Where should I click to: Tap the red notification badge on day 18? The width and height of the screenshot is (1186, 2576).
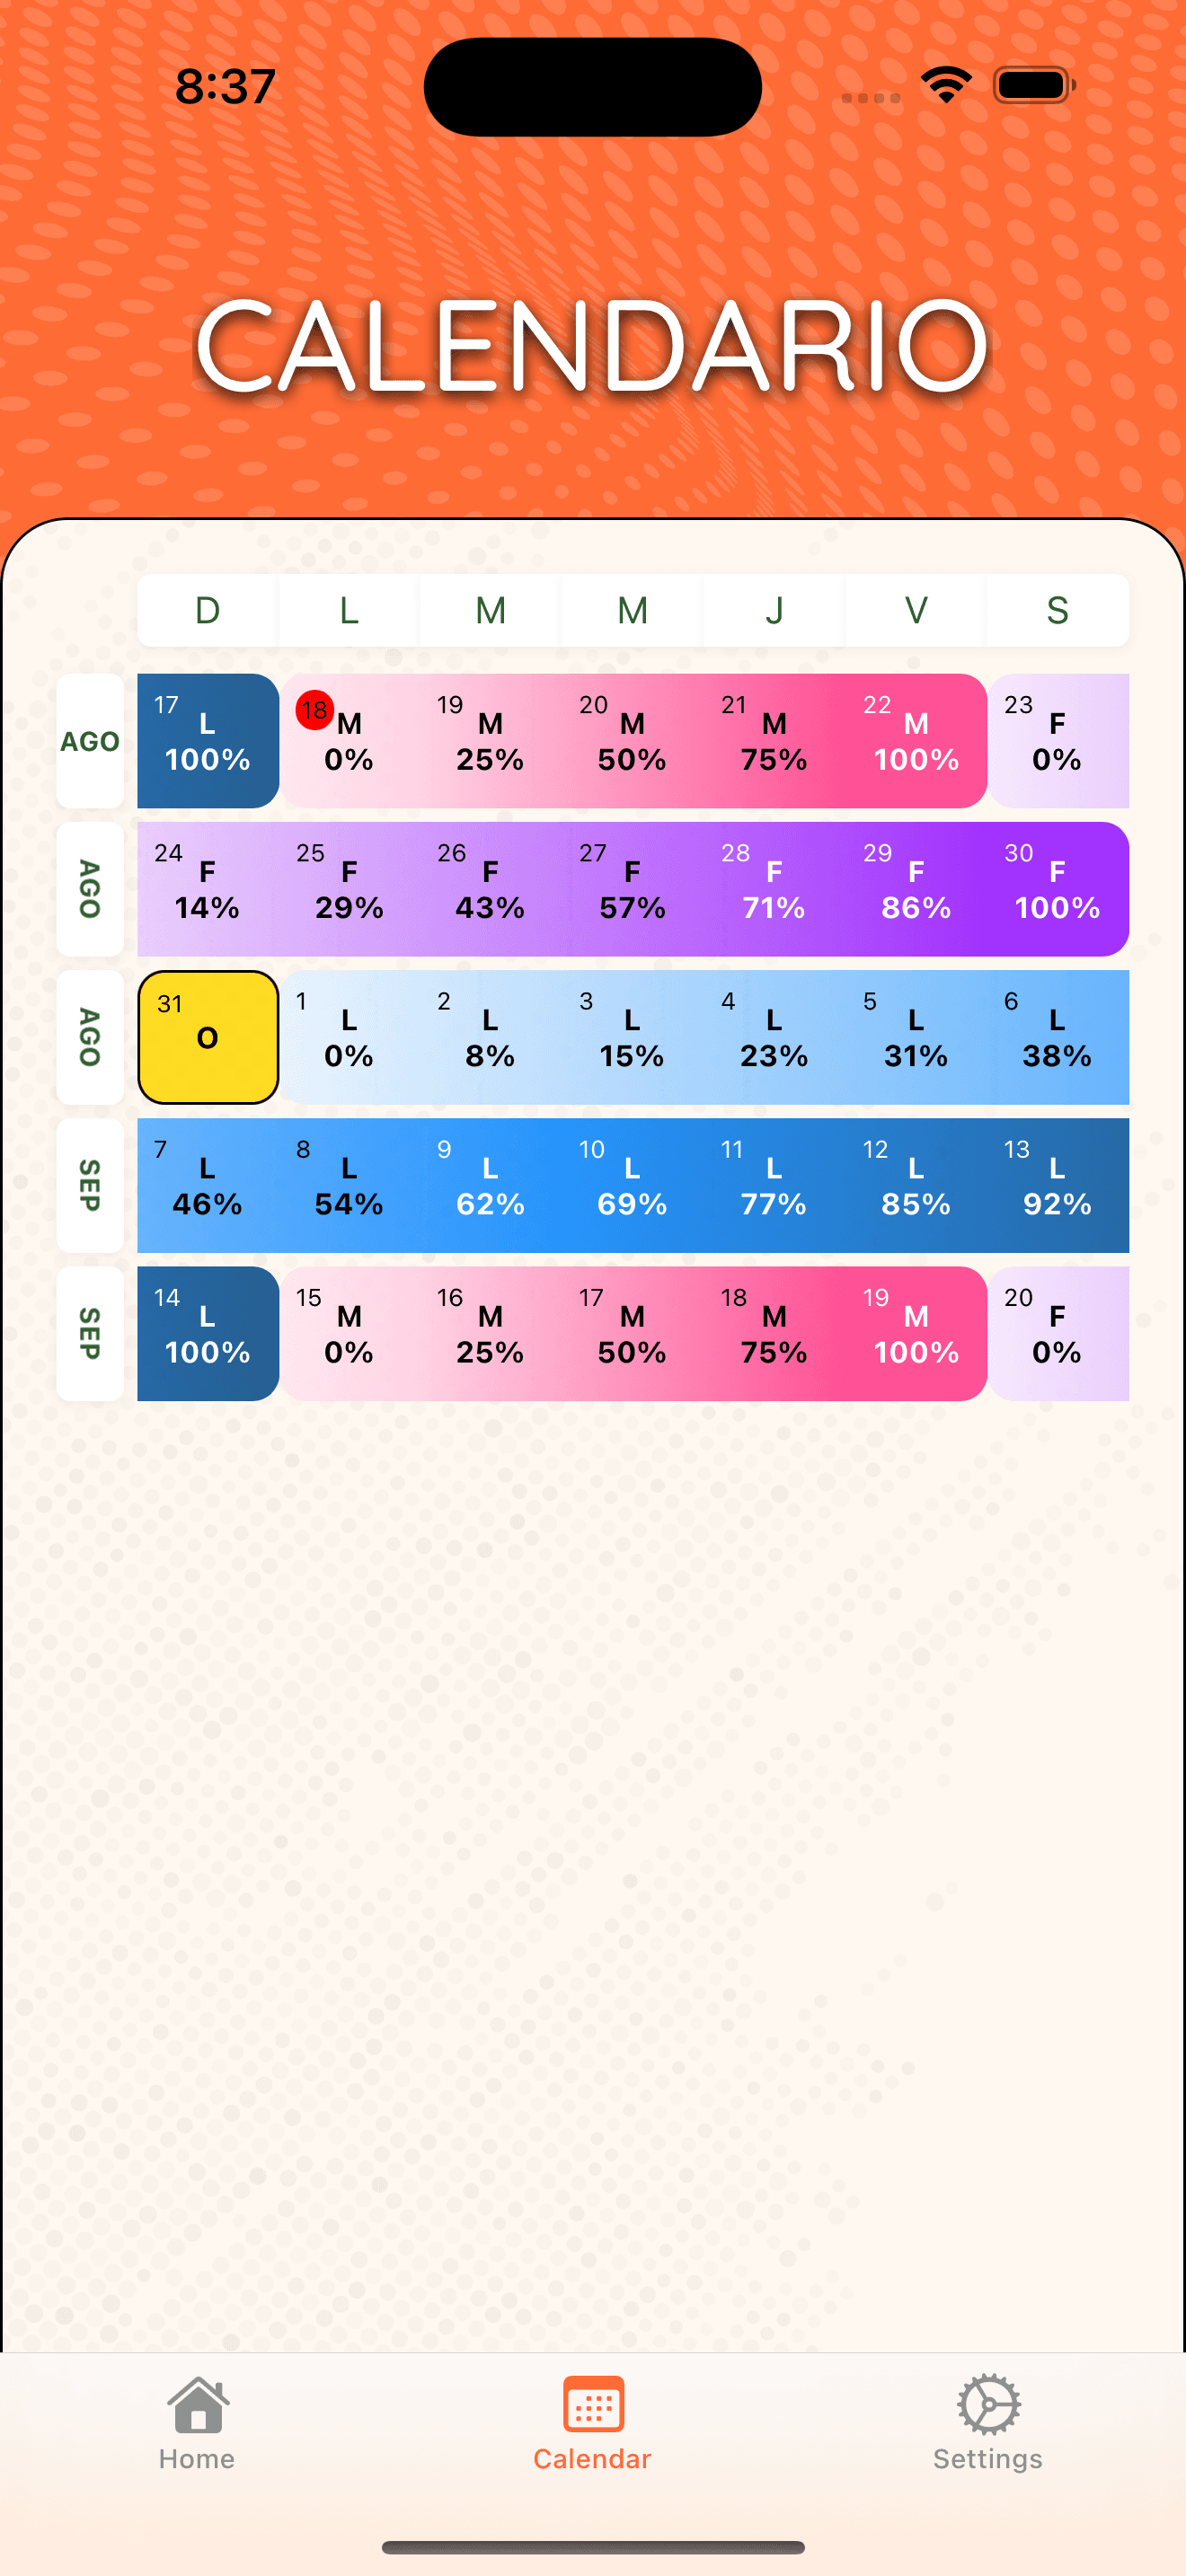[x=314, y=712]
